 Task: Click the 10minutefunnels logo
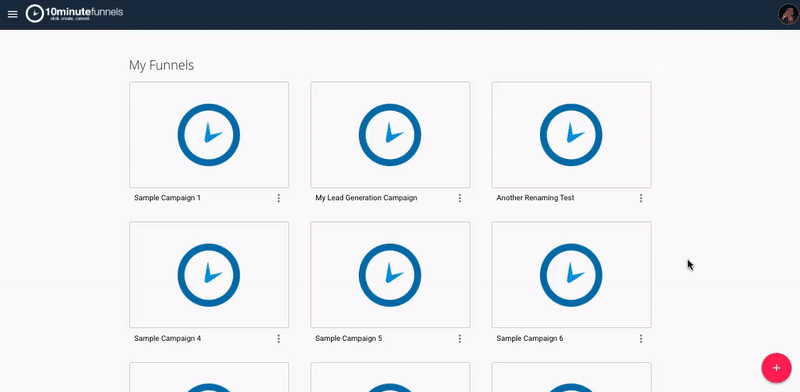(x=74, y=14)
